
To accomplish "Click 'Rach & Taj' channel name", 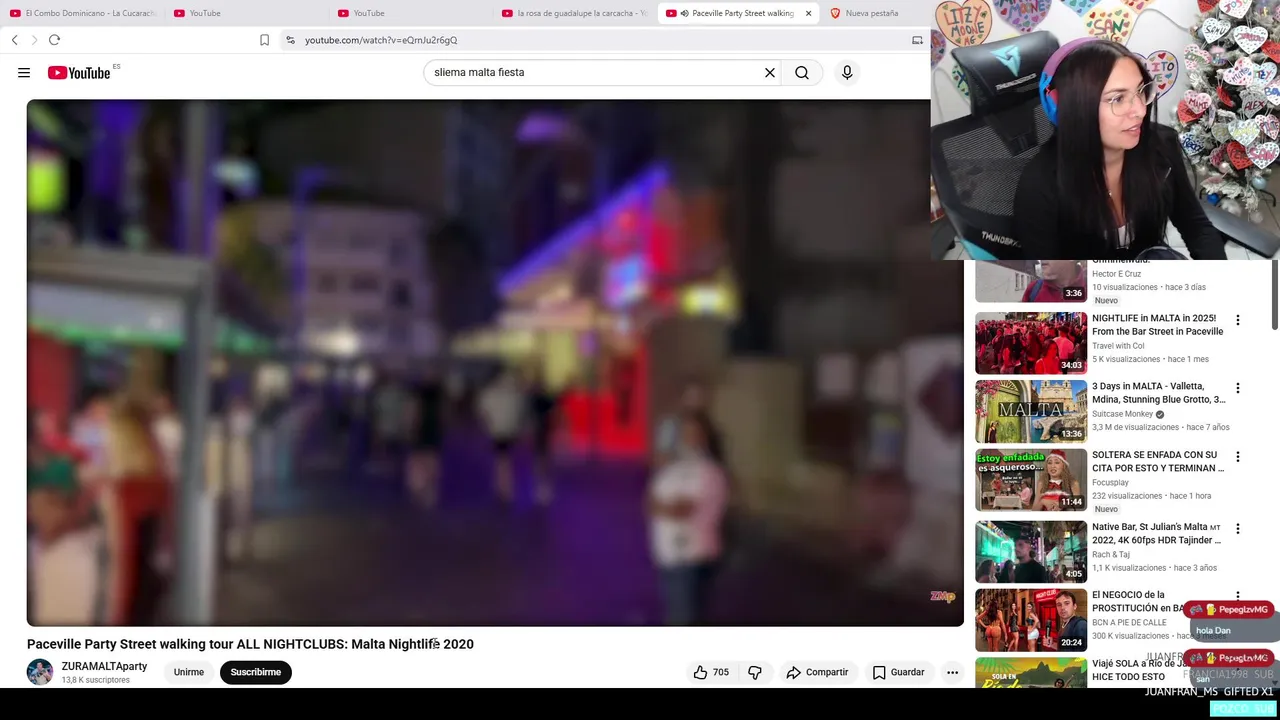I will [1112, 554].
